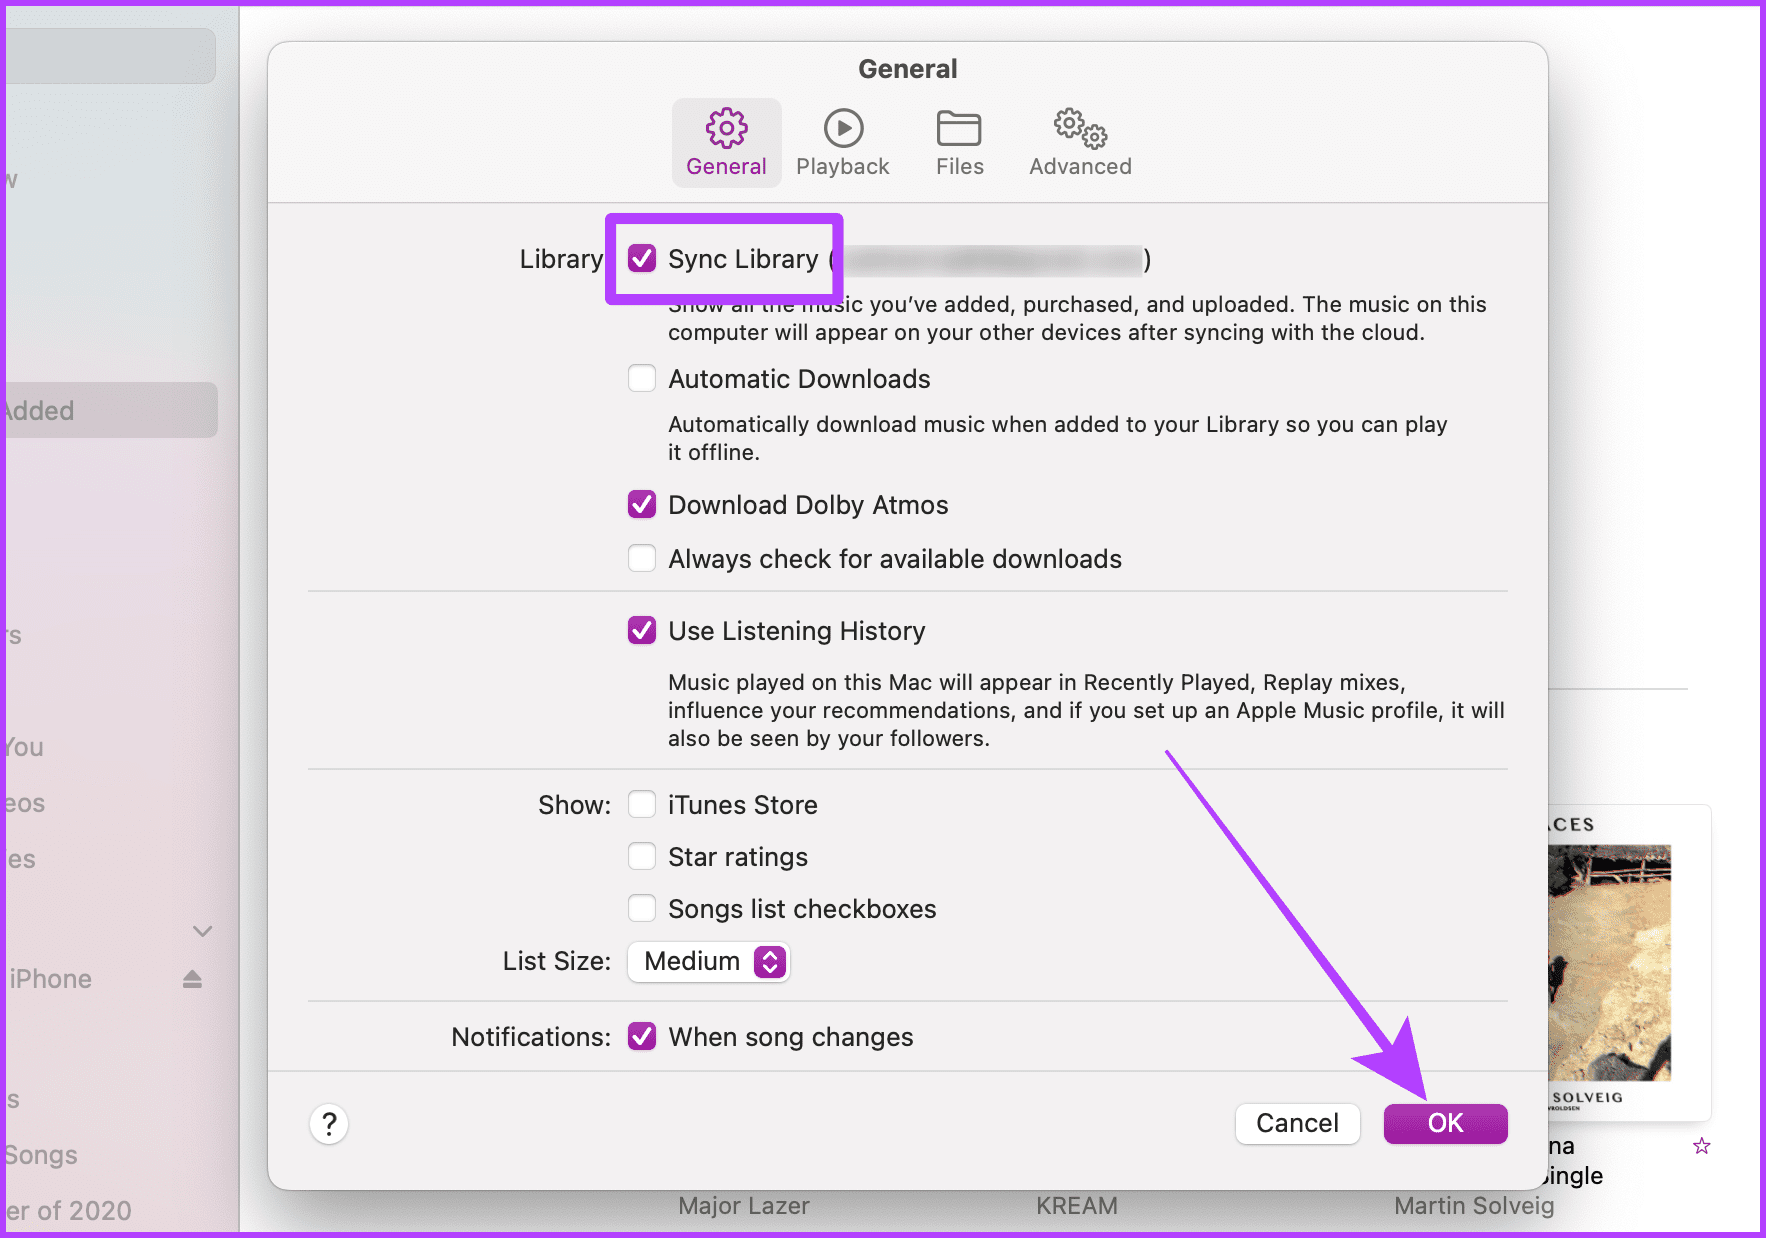This screenshot has width=1766, height=1238.
Task: Check the Songs list checkboxes option
Action: tap(642, 908)
